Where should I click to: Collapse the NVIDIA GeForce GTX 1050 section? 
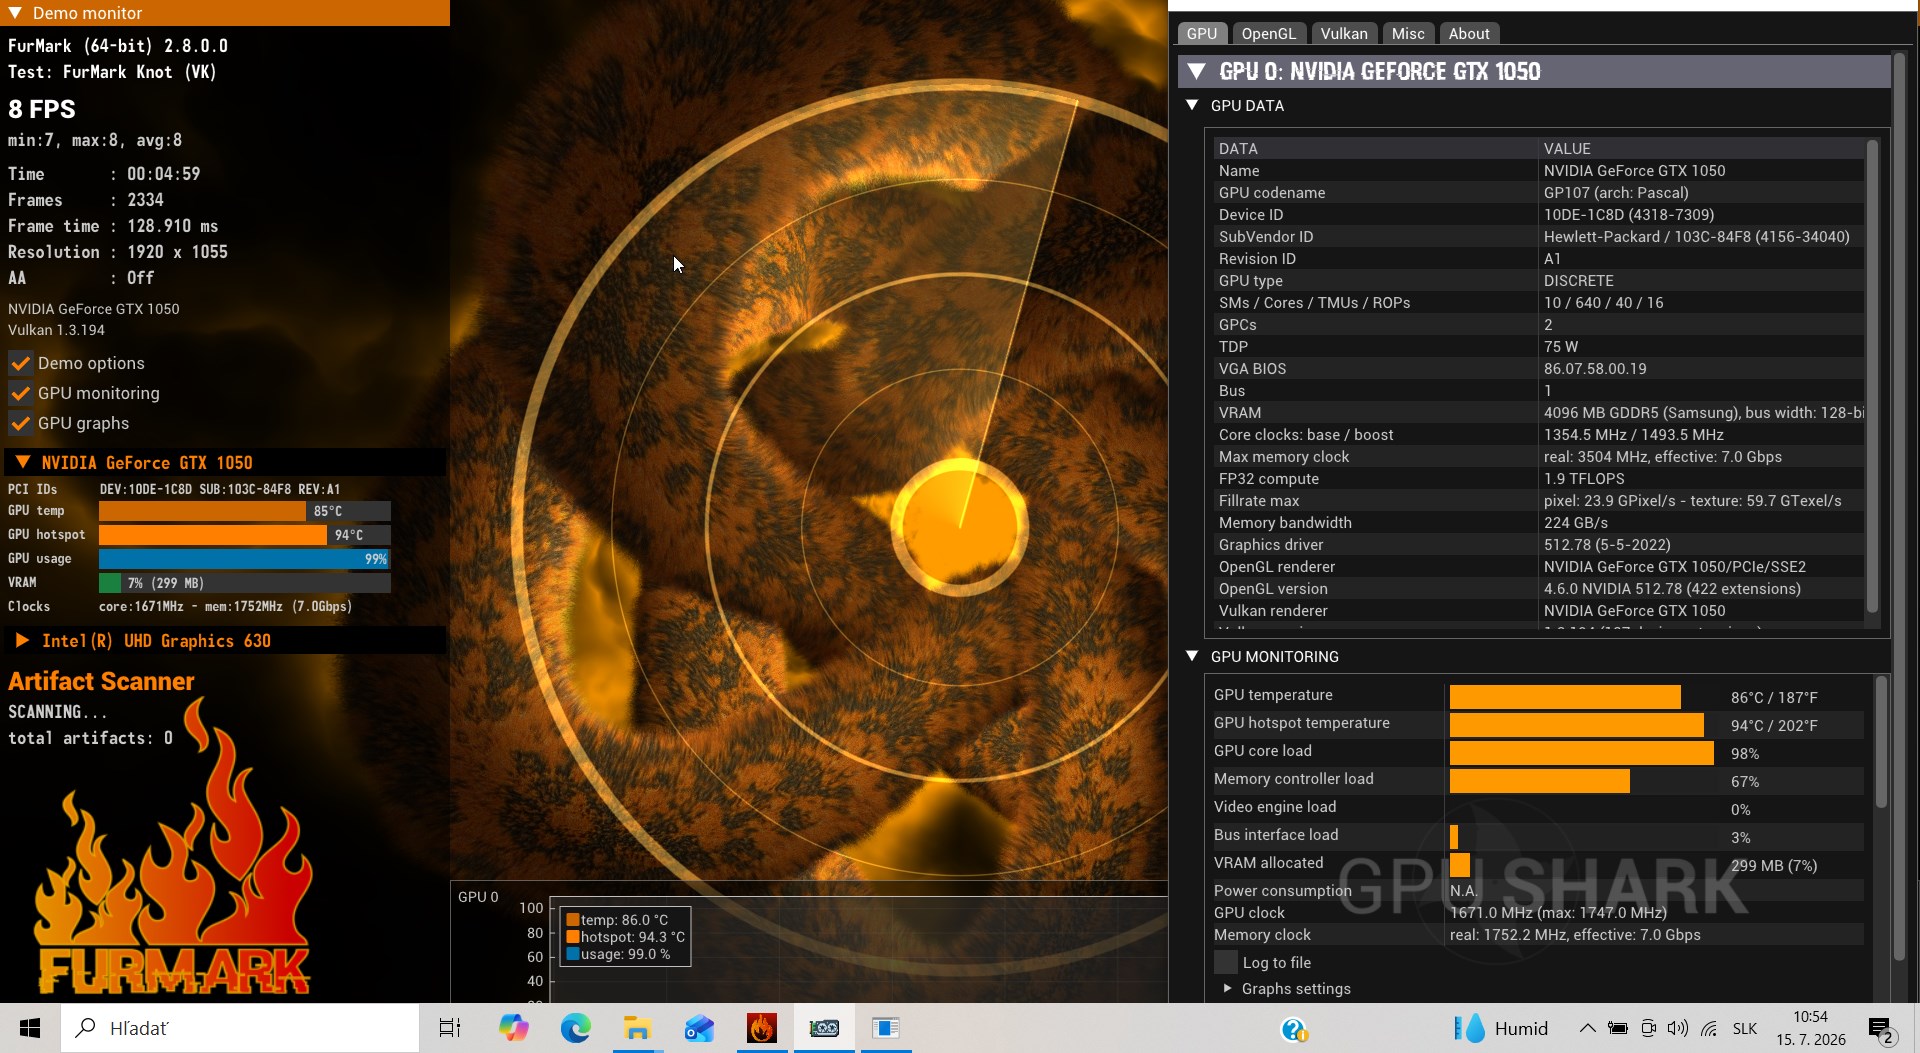coord(22,462)
